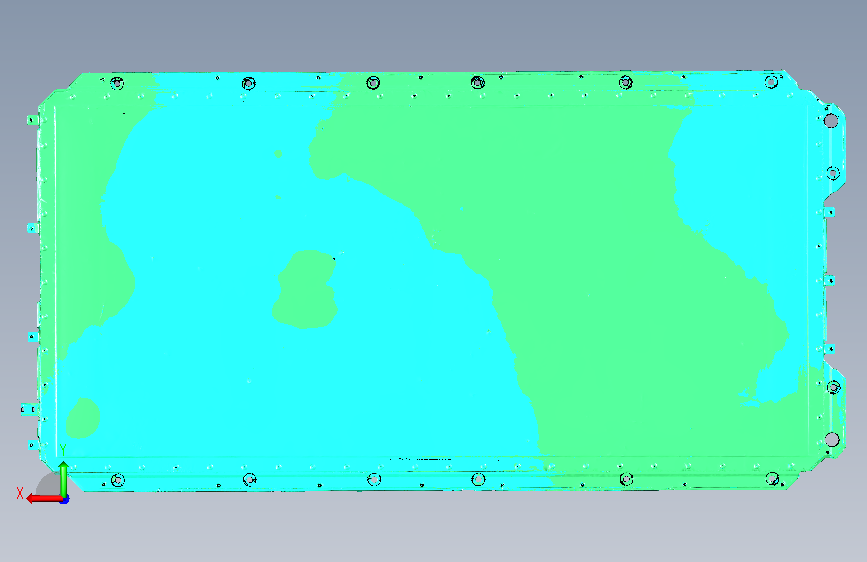This screenshot has width=867, height=562.
Task: Select the small green oval patch near bottom-left corner
Action: [x=83, y=418]
